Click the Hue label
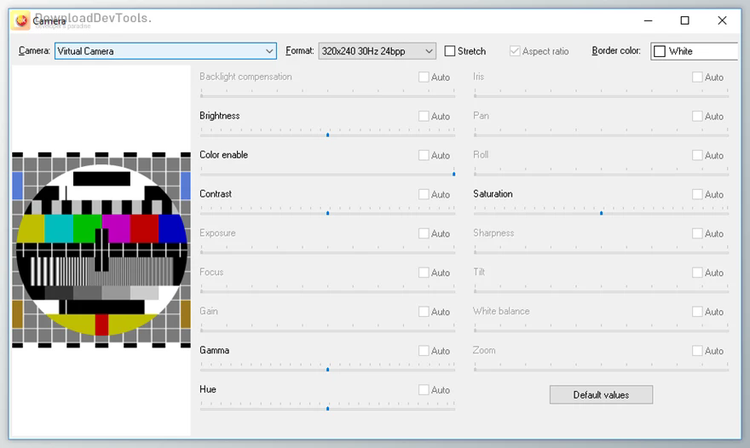This screenshot has width=750, height=448. (208, 389)
